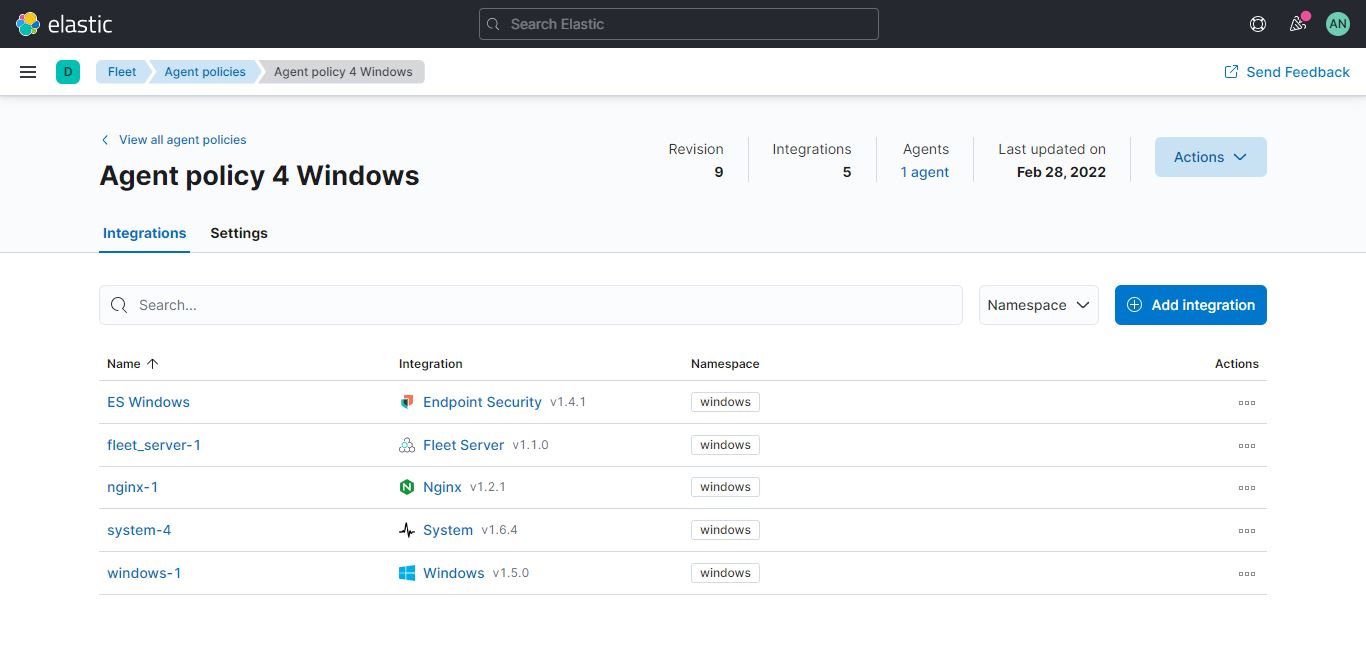Click the Fleet Server integration icon

407,444
